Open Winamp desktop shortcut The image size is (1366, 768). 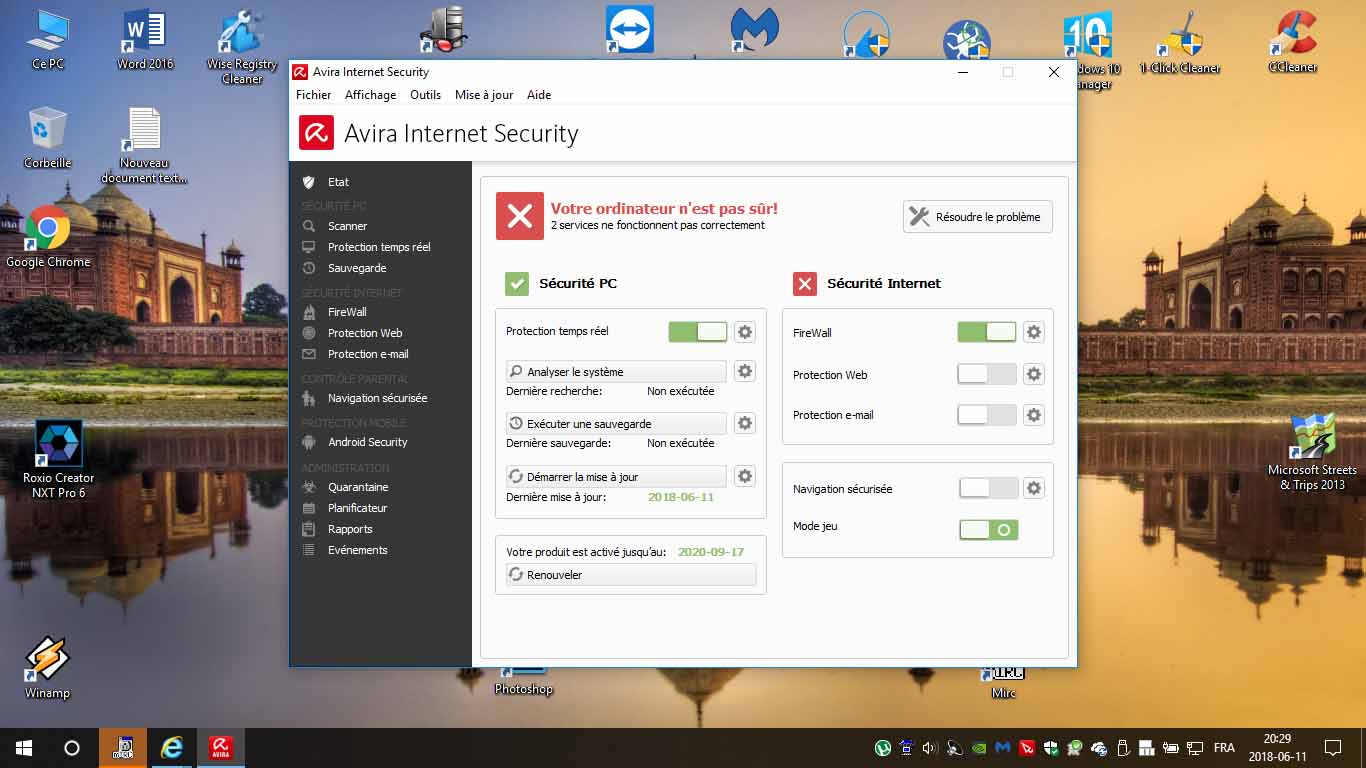[x=47, y=668]
